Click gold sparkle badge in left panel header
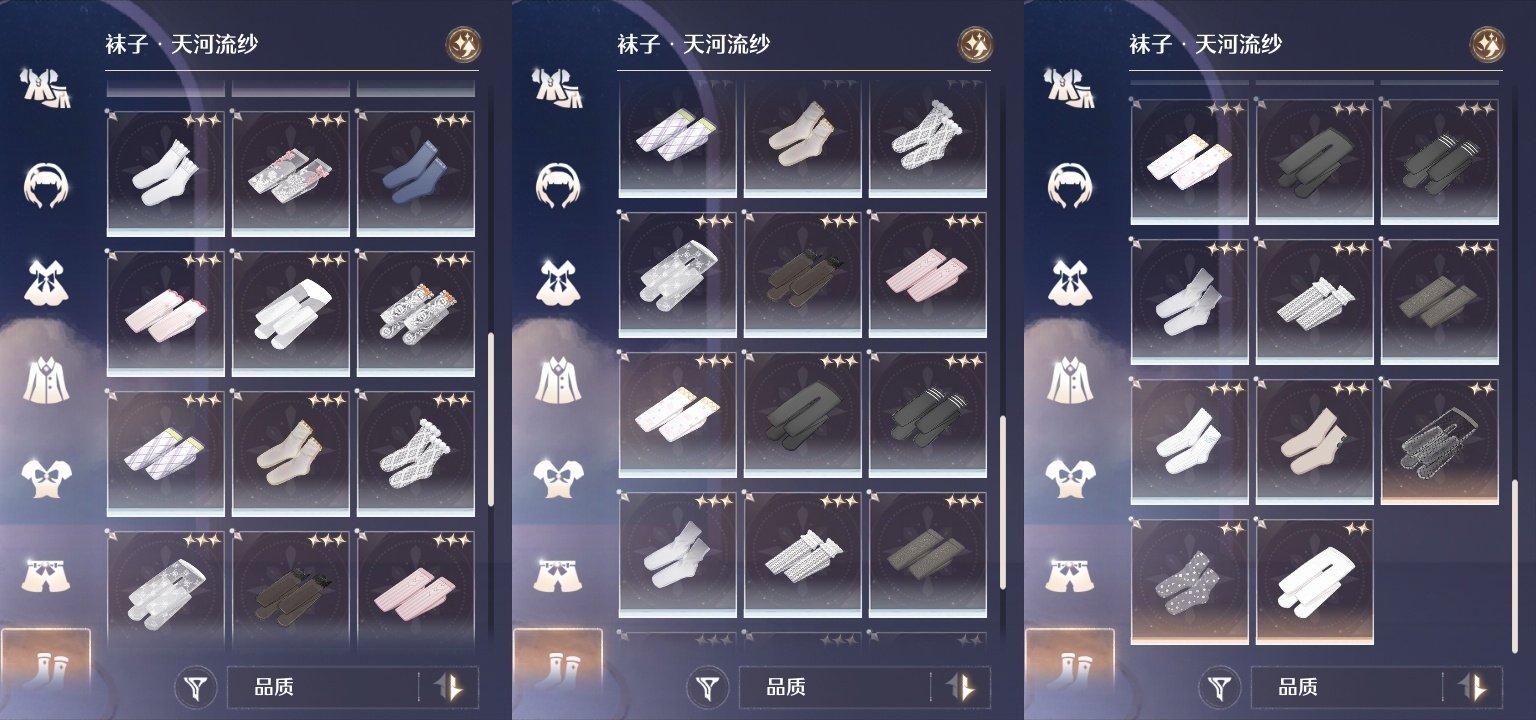Image resolution: width=1536 pixels, height=720 pixels. pyautogui.click(x=463, y=44)
